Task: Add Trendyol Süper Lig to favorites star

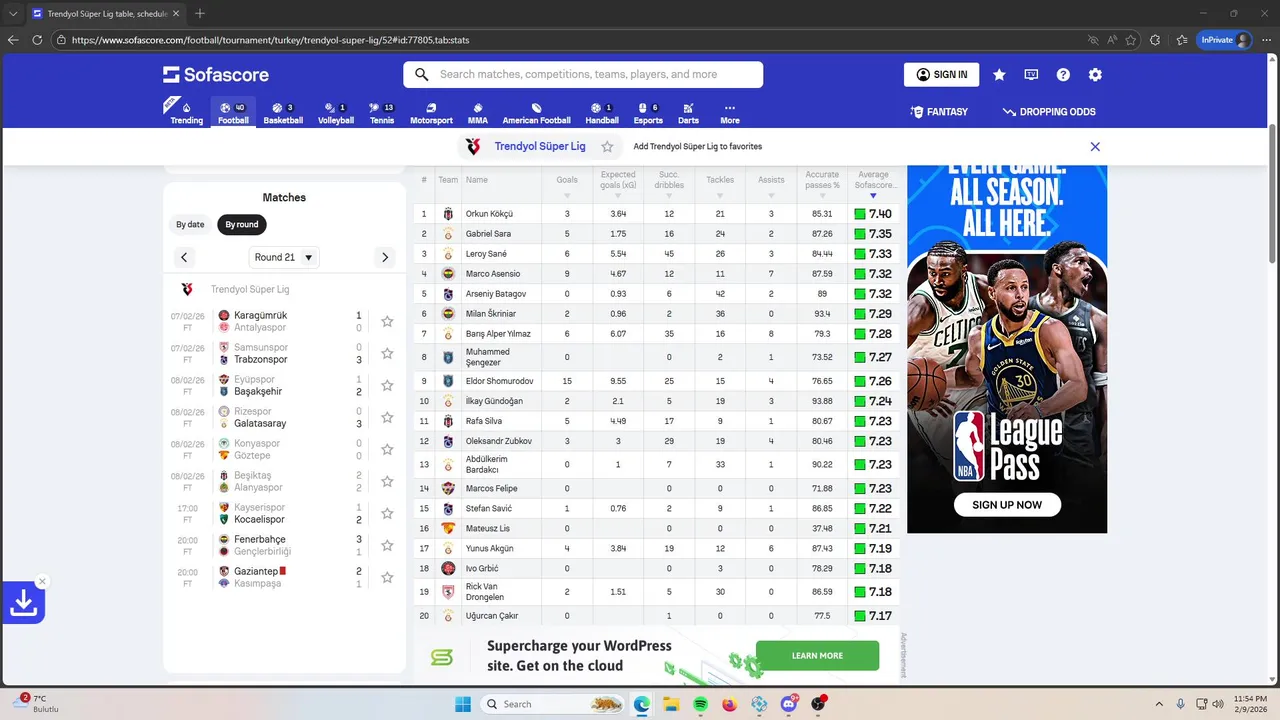Action: point(607,147)
